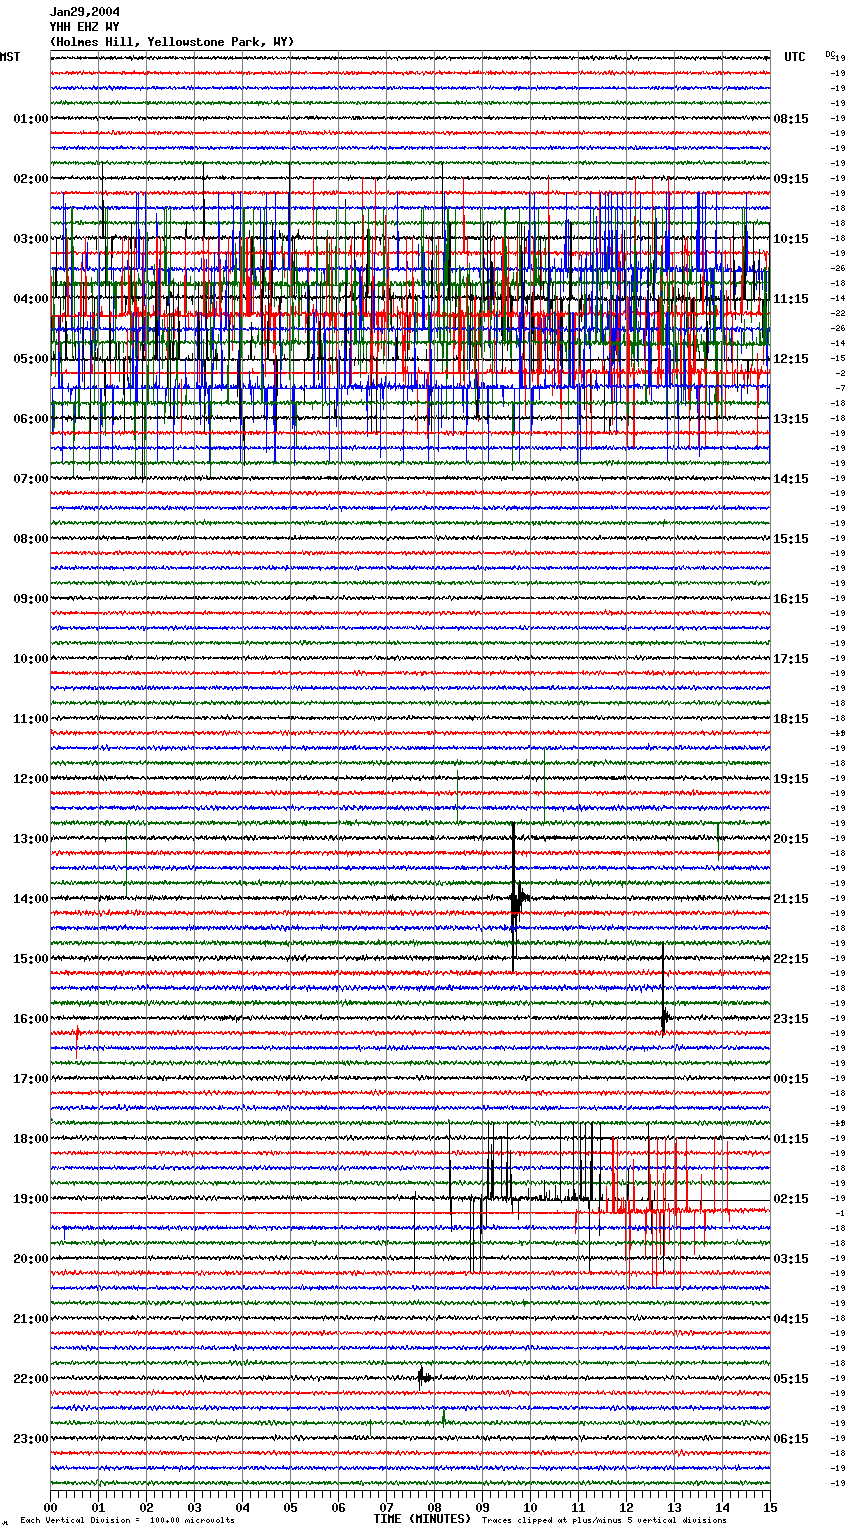The width and height of the screenshot is (850, 1534).
Task: Click the 23:15 UTC time label
Action: (x=791, y=1019)
